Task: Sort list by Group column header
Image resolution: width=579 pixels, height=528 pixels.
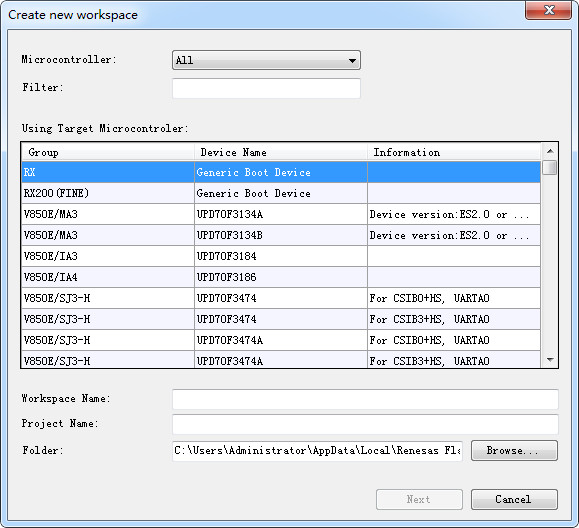Action: click(108, 152)
